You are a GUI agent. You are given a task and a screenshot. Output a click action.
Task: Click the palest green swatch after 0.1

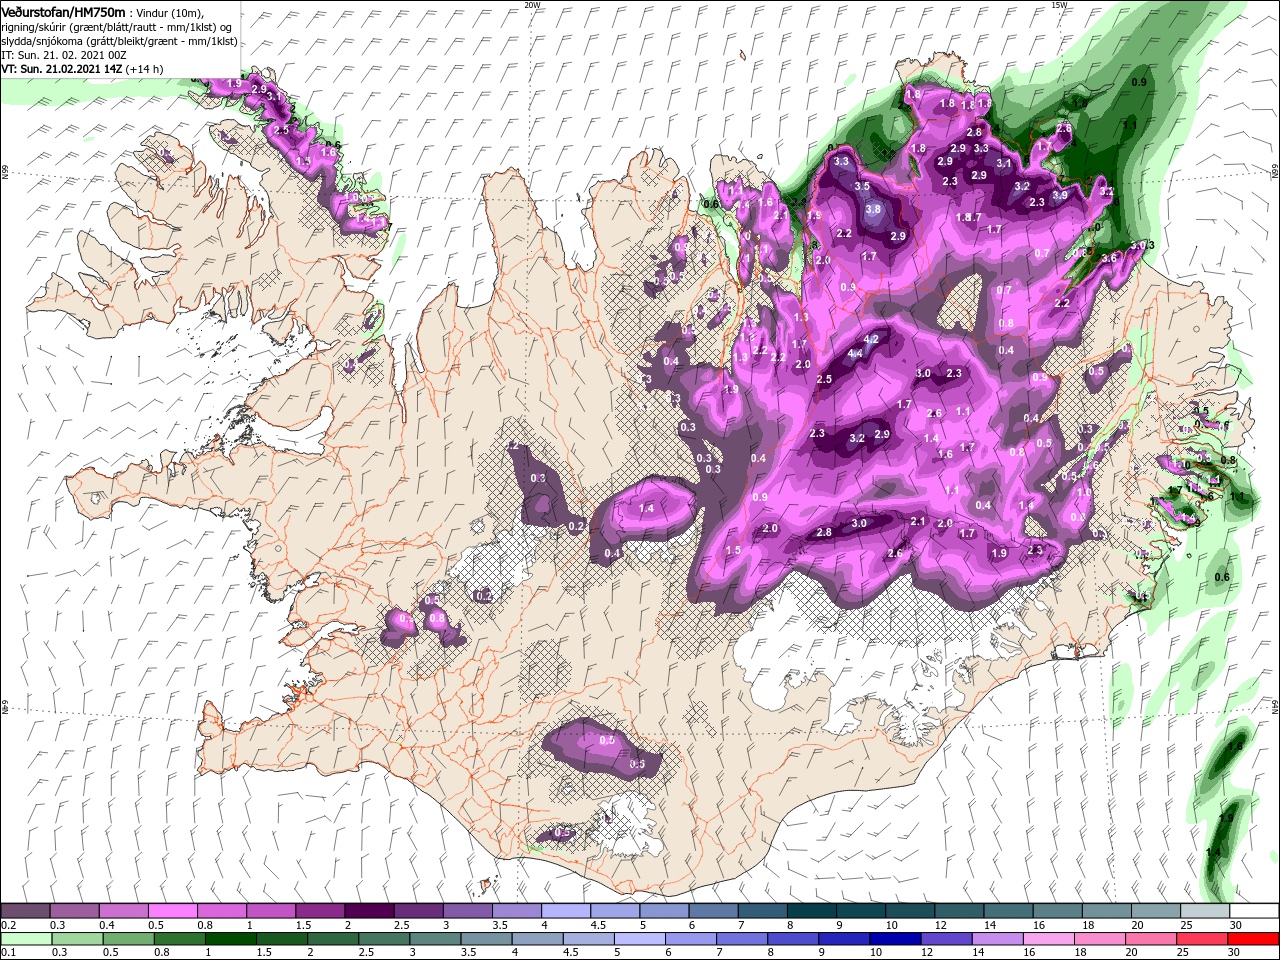tap(26, 938)
